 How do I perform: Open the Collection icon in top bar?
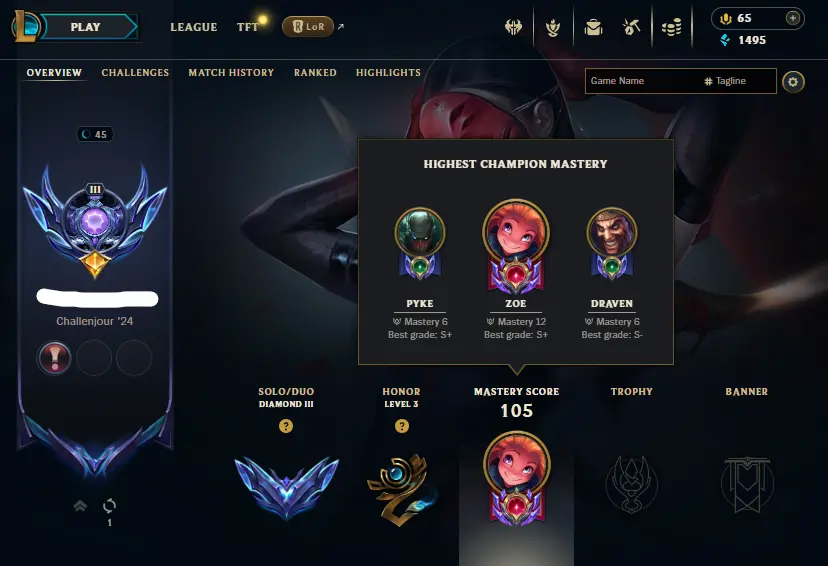click(x=553, y=27)
